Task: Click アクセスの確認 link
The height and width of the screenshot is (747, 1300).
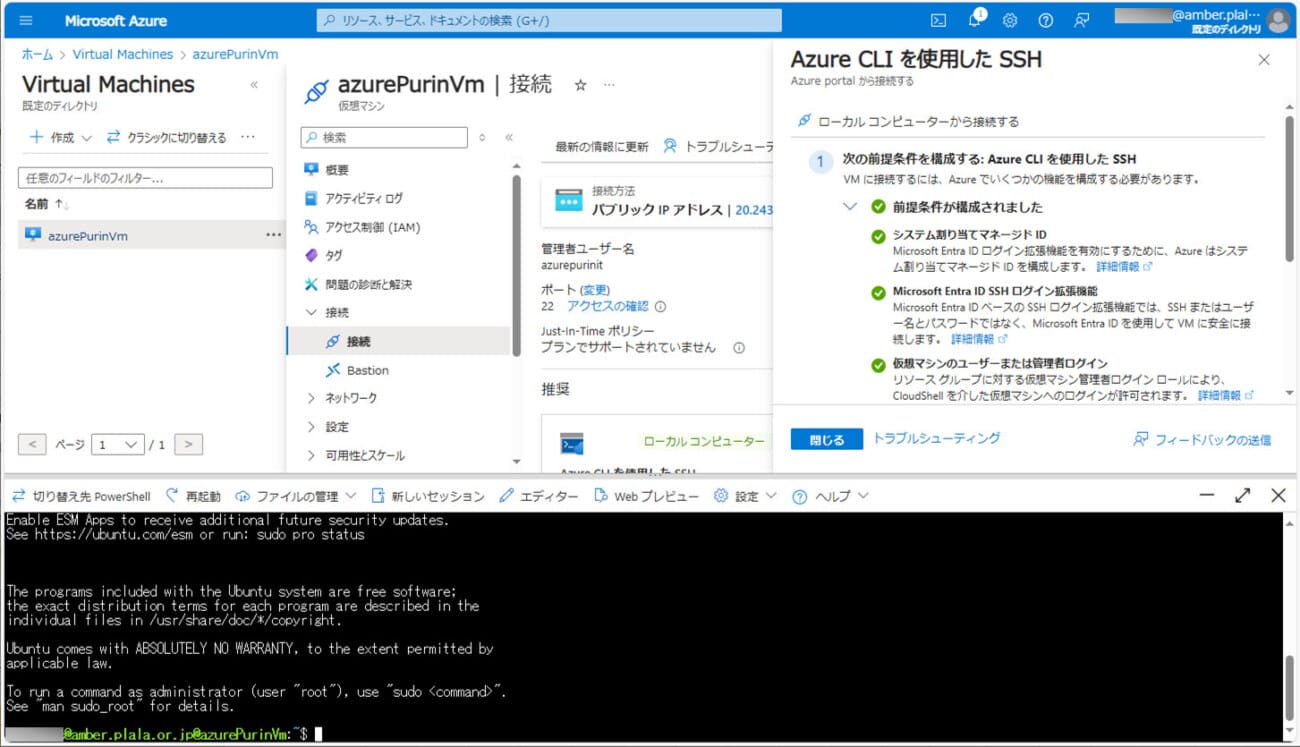Action: 608,306
